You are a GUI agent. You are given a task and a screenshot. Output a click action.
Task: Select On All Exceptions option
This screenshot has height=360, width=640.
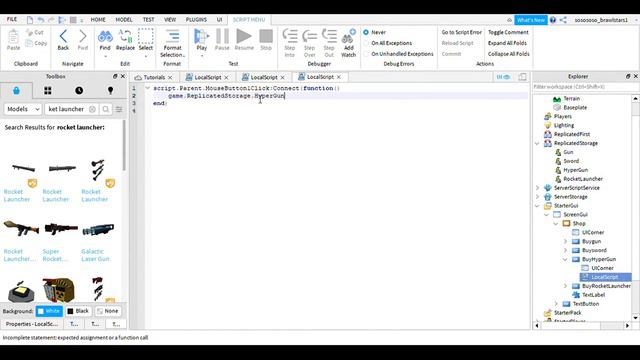(366, 43)
